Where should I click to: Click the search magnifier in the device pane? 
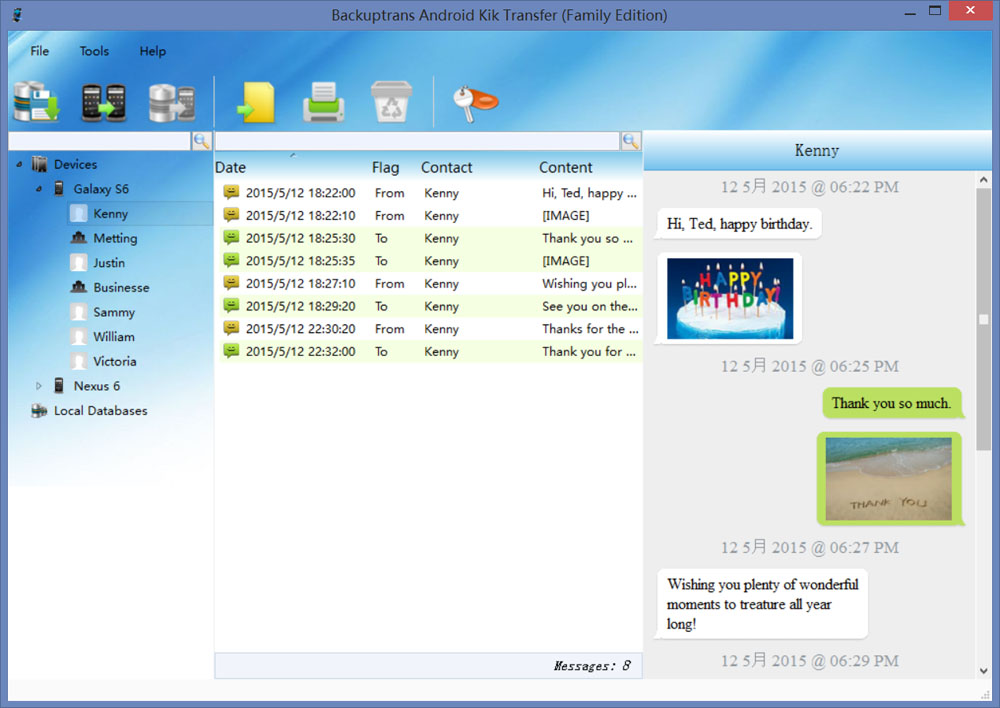(x=202, y=141)
